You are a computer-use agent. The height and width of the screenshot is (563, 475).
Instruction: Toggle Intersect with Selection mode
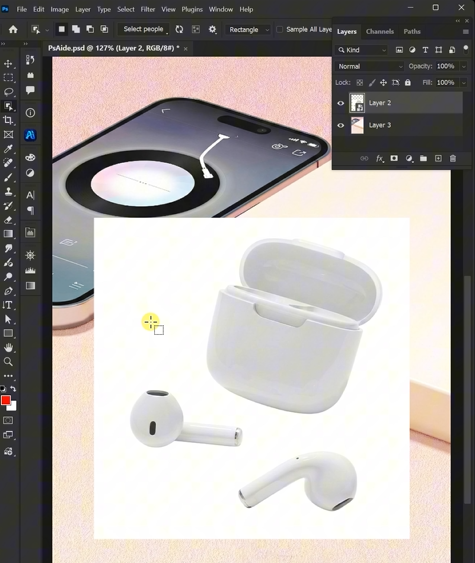click(104, 29)
